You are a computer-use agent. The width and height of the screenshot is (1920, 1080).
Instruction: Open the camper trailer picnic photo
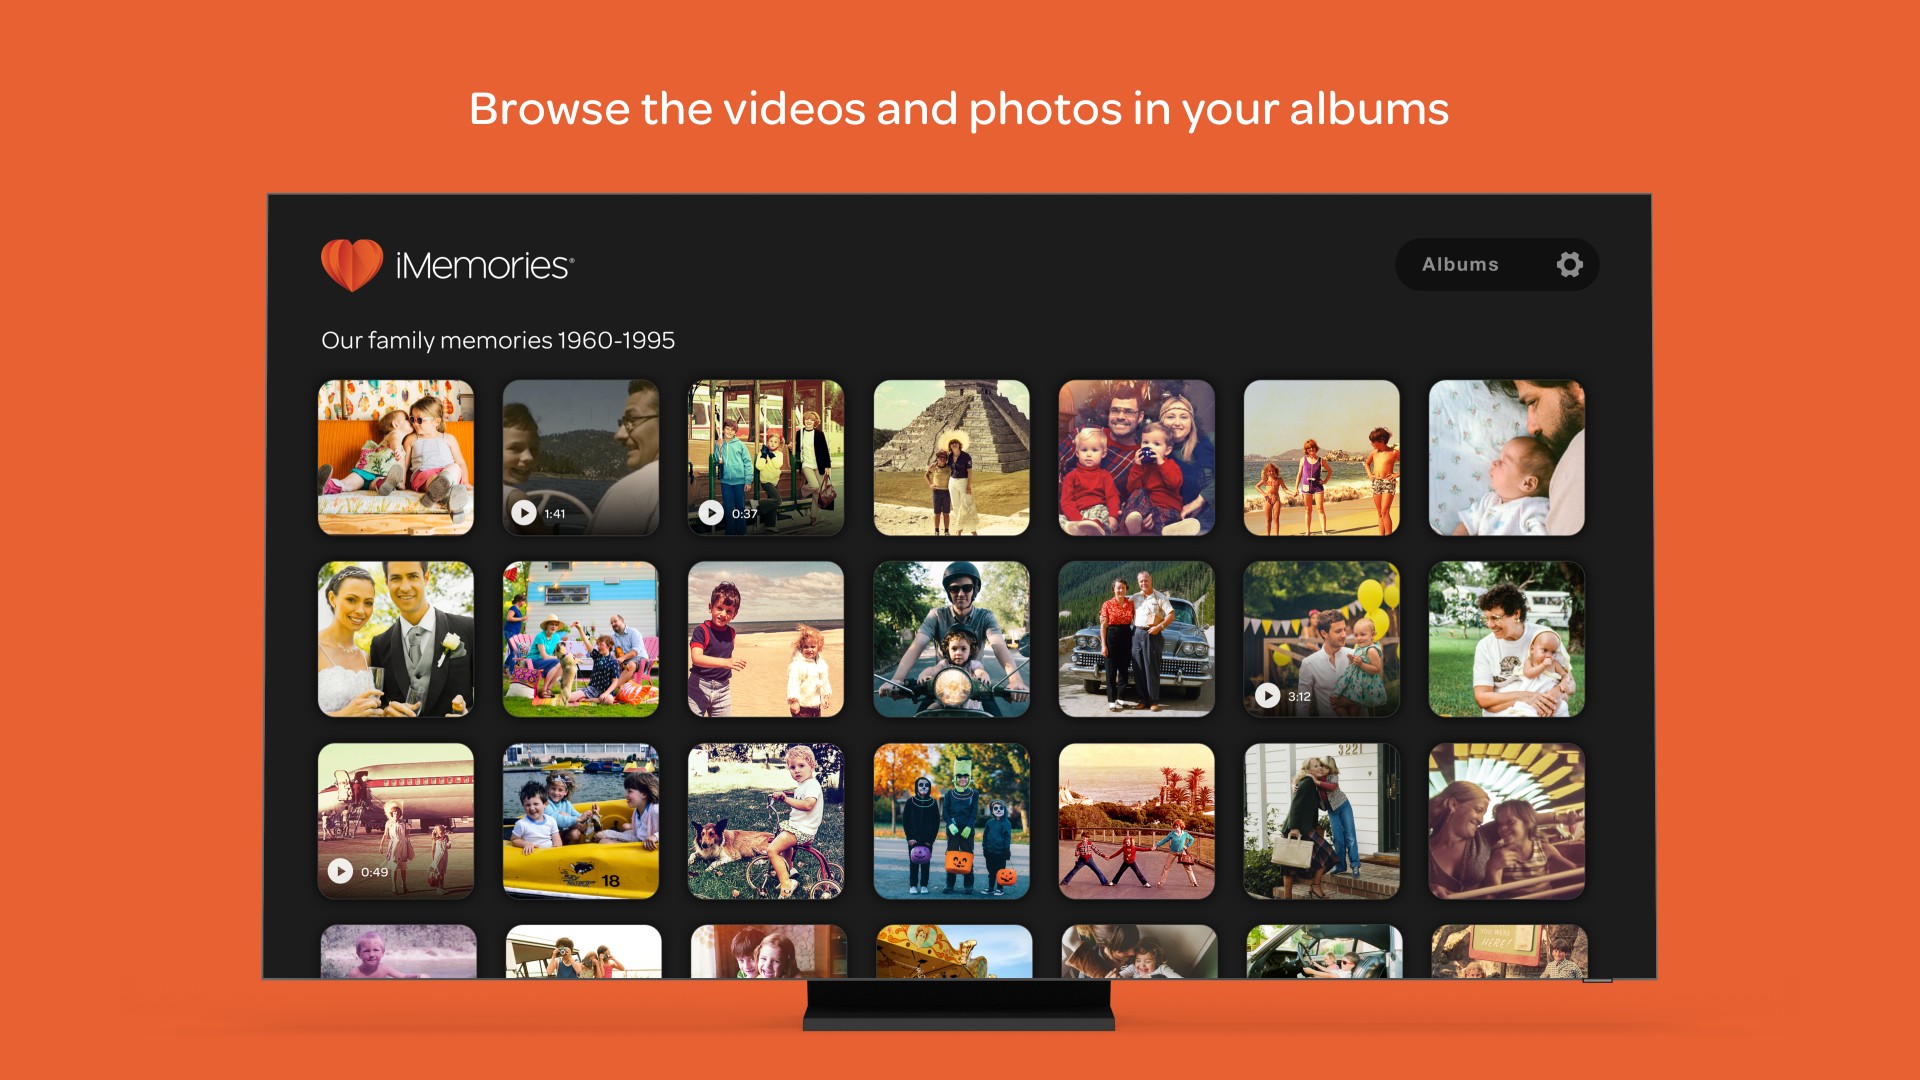(581, 639)
